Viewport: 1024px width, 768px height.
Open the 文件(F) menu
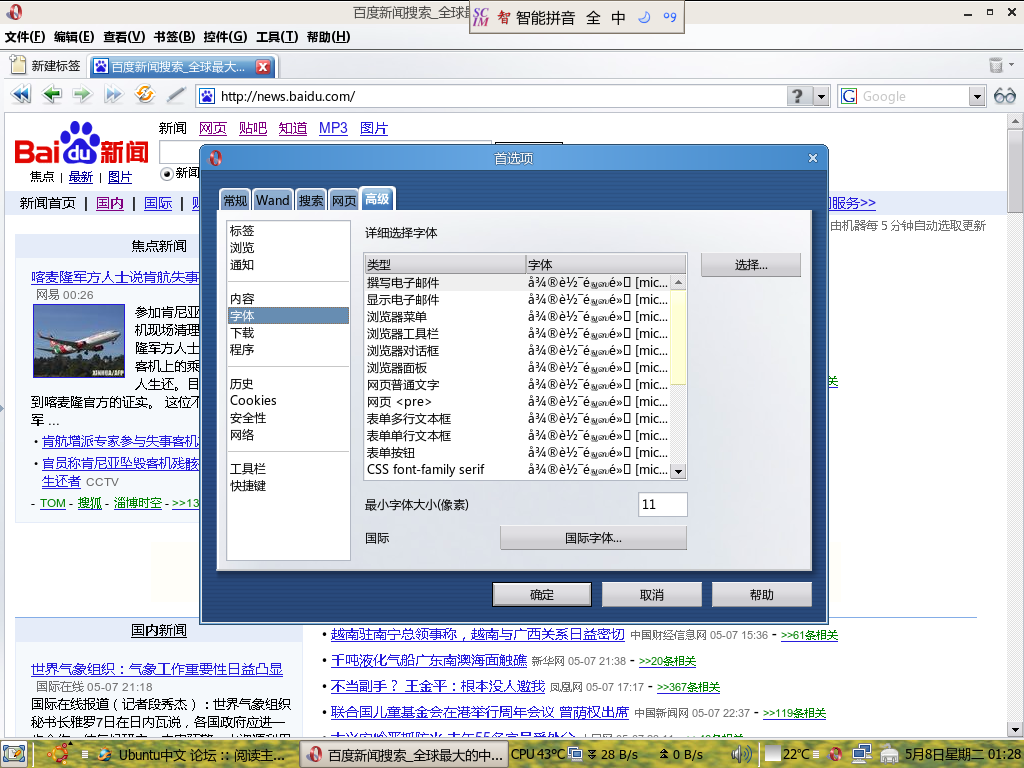coord(25,37)
